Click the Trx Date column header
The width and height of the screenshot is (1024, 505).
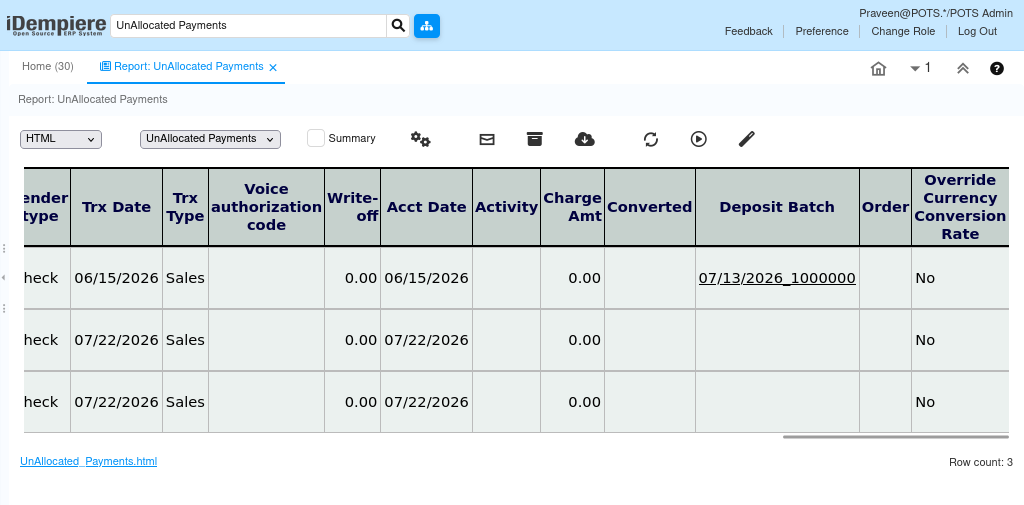pyautogui.click(x=116, y=207)
